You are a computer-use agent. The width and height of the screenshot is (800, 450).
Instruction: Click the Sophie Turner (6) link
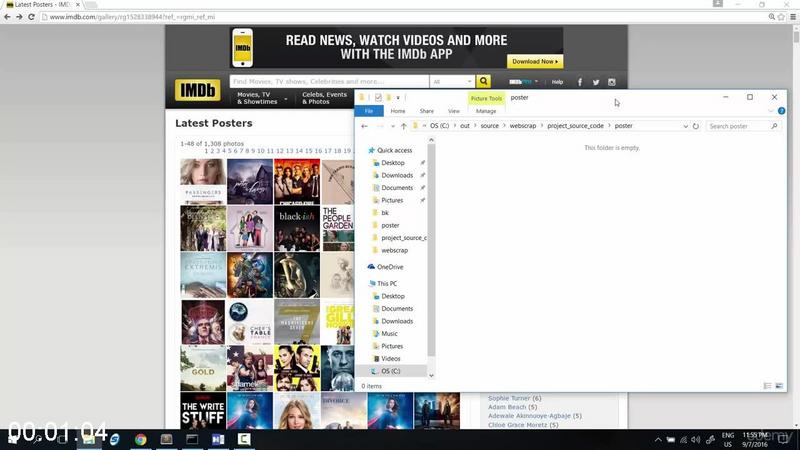[515, 398]
